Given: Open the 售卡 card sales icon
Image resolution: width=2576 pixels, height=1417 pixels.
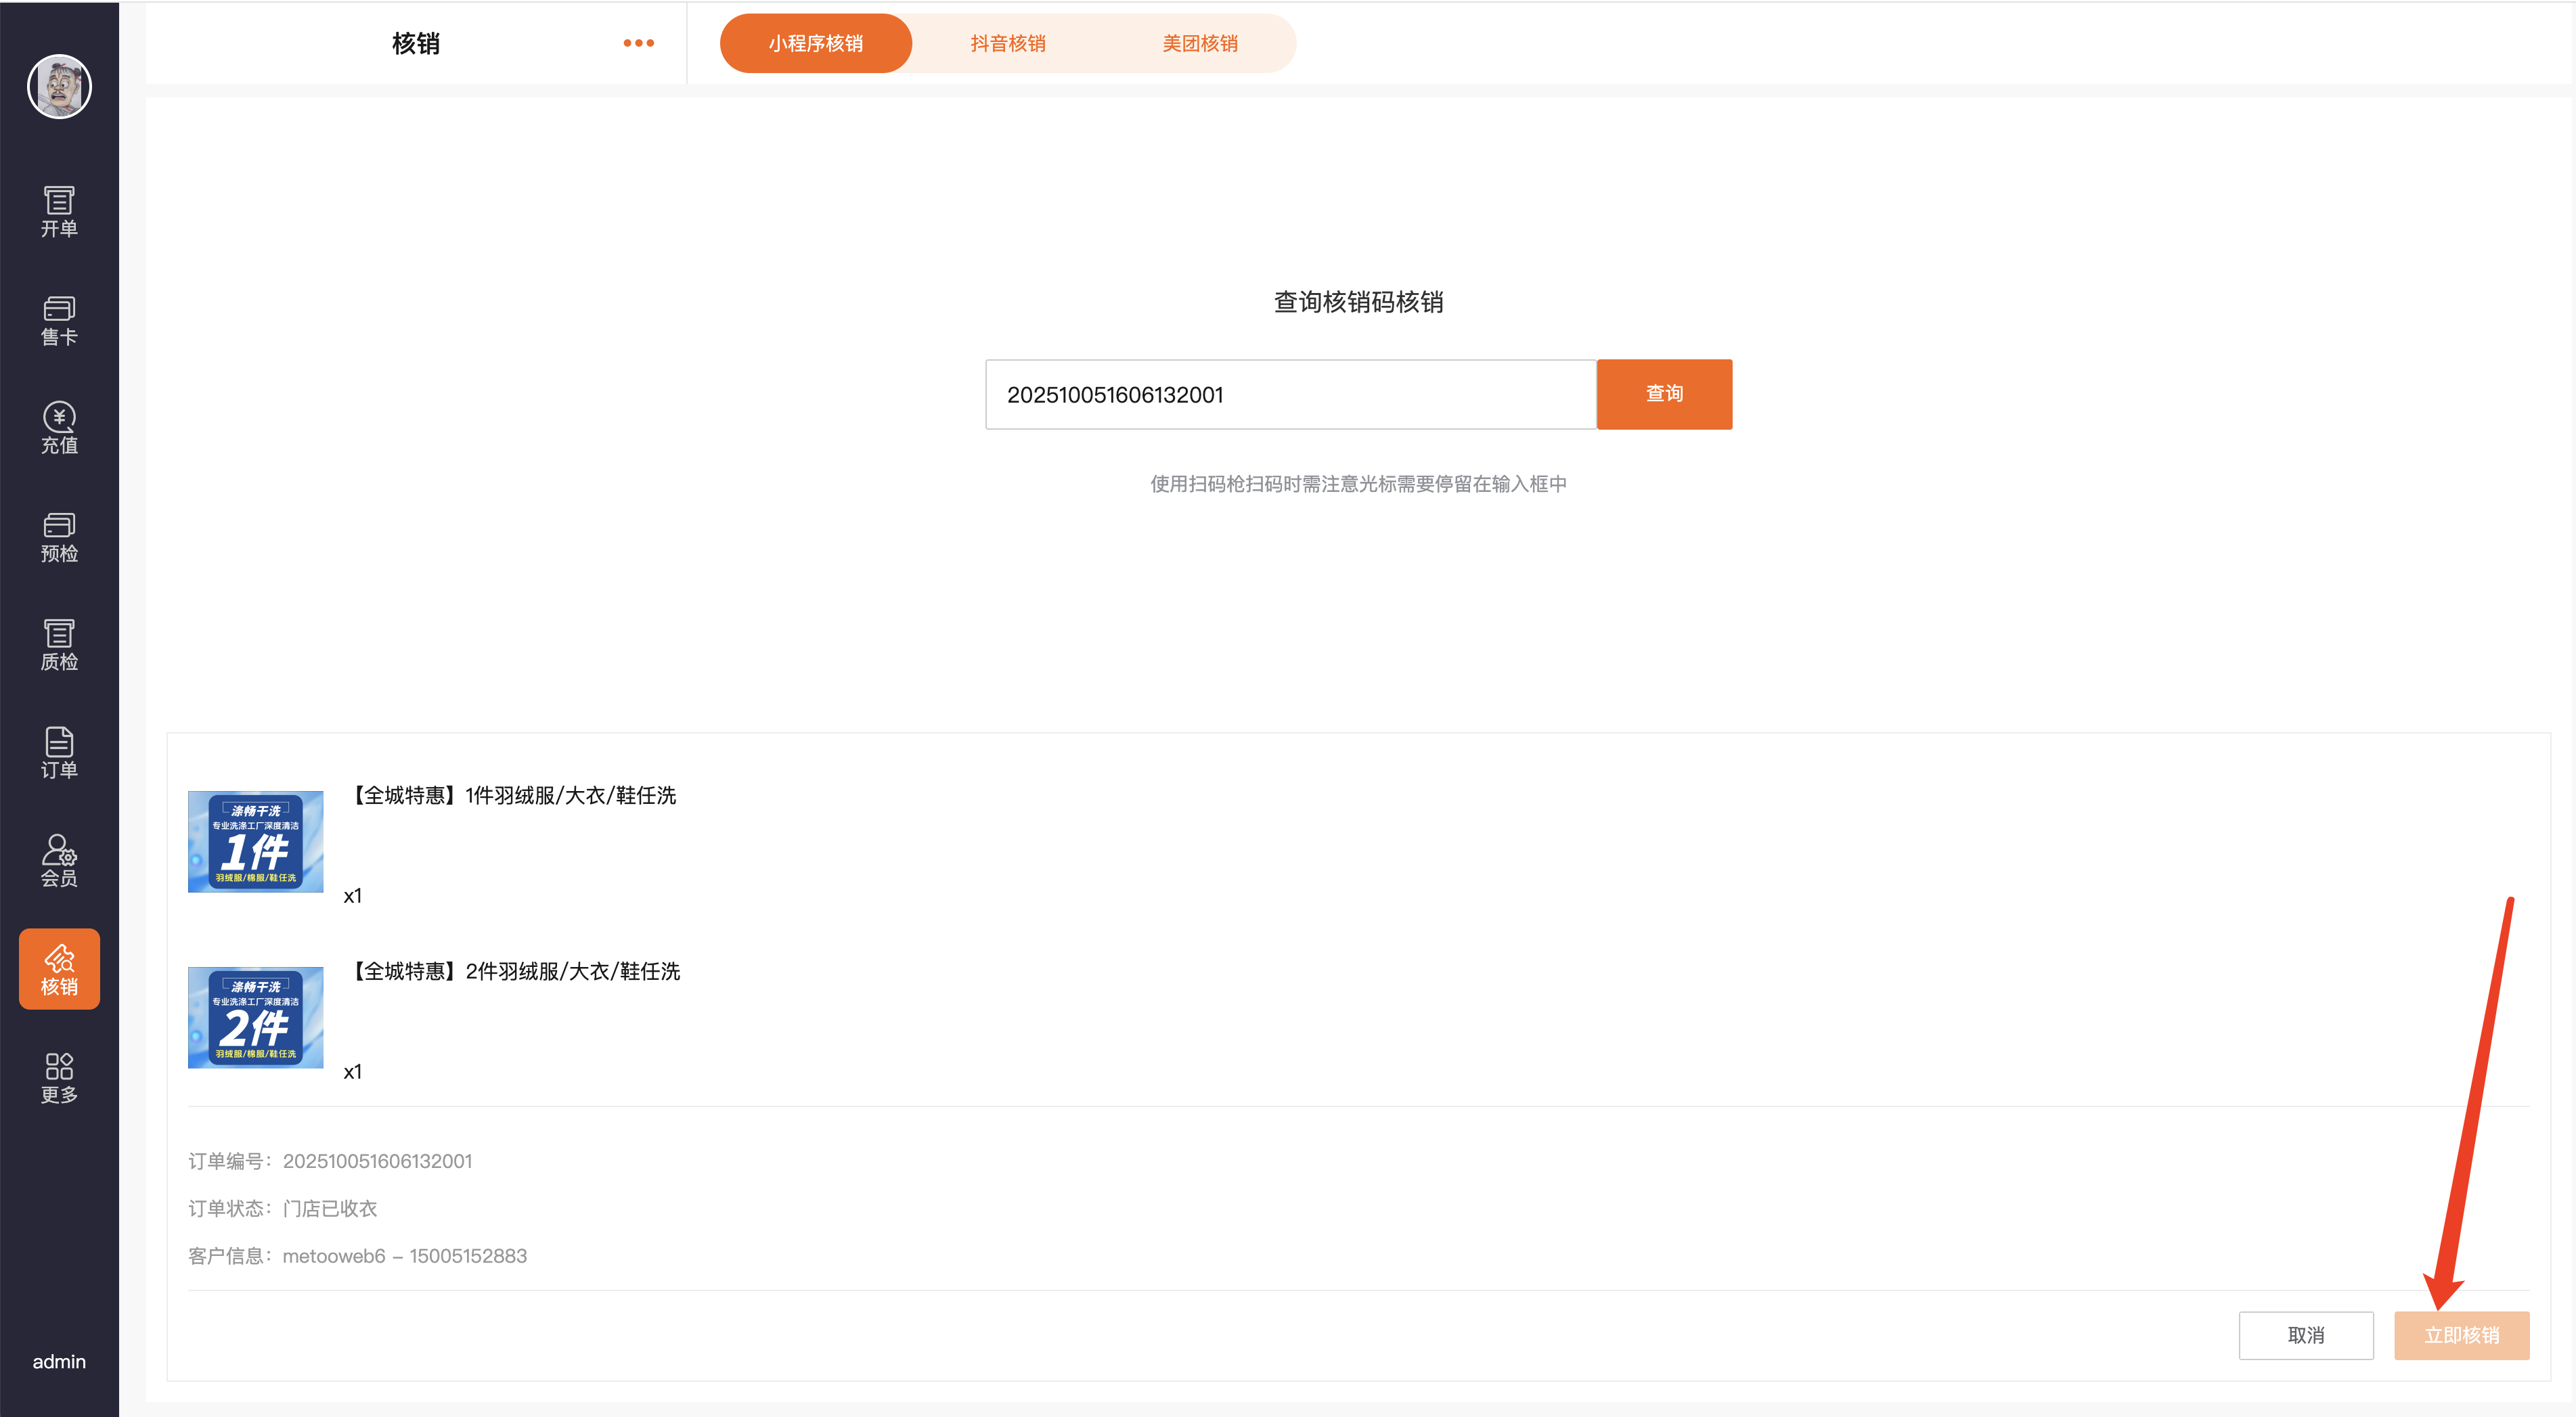Looking at the screenshot, I should [59, 320].
